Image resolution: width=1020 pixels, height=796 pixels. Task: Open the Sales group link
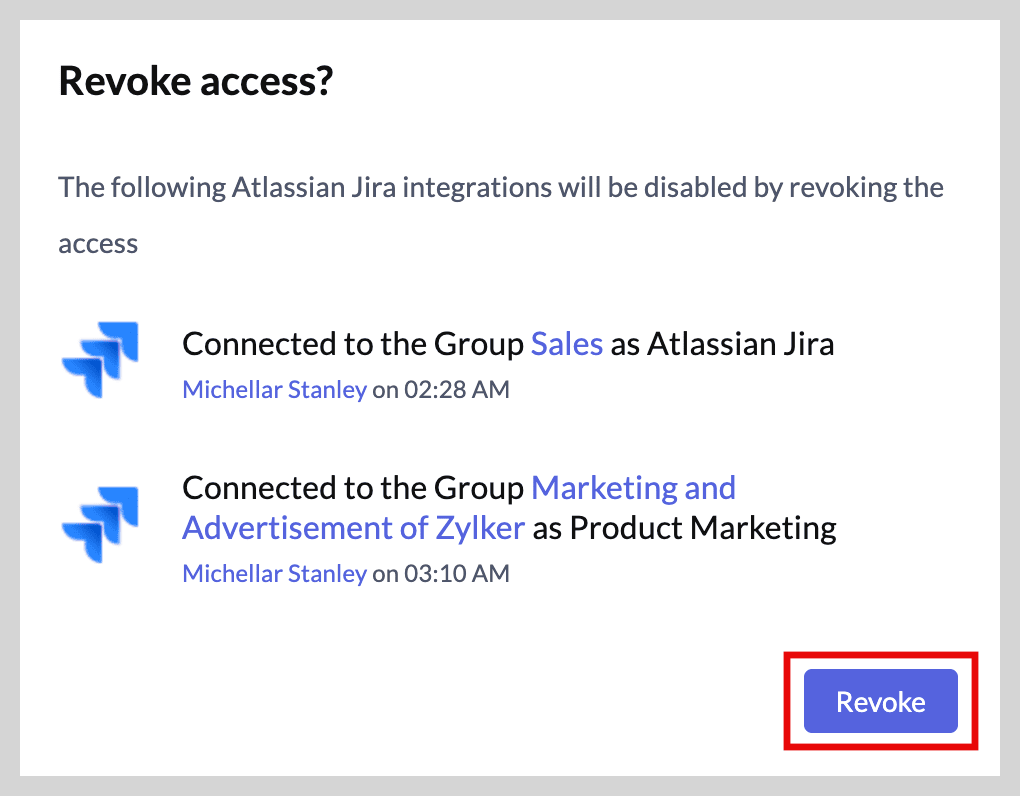(x=566, y=345)
